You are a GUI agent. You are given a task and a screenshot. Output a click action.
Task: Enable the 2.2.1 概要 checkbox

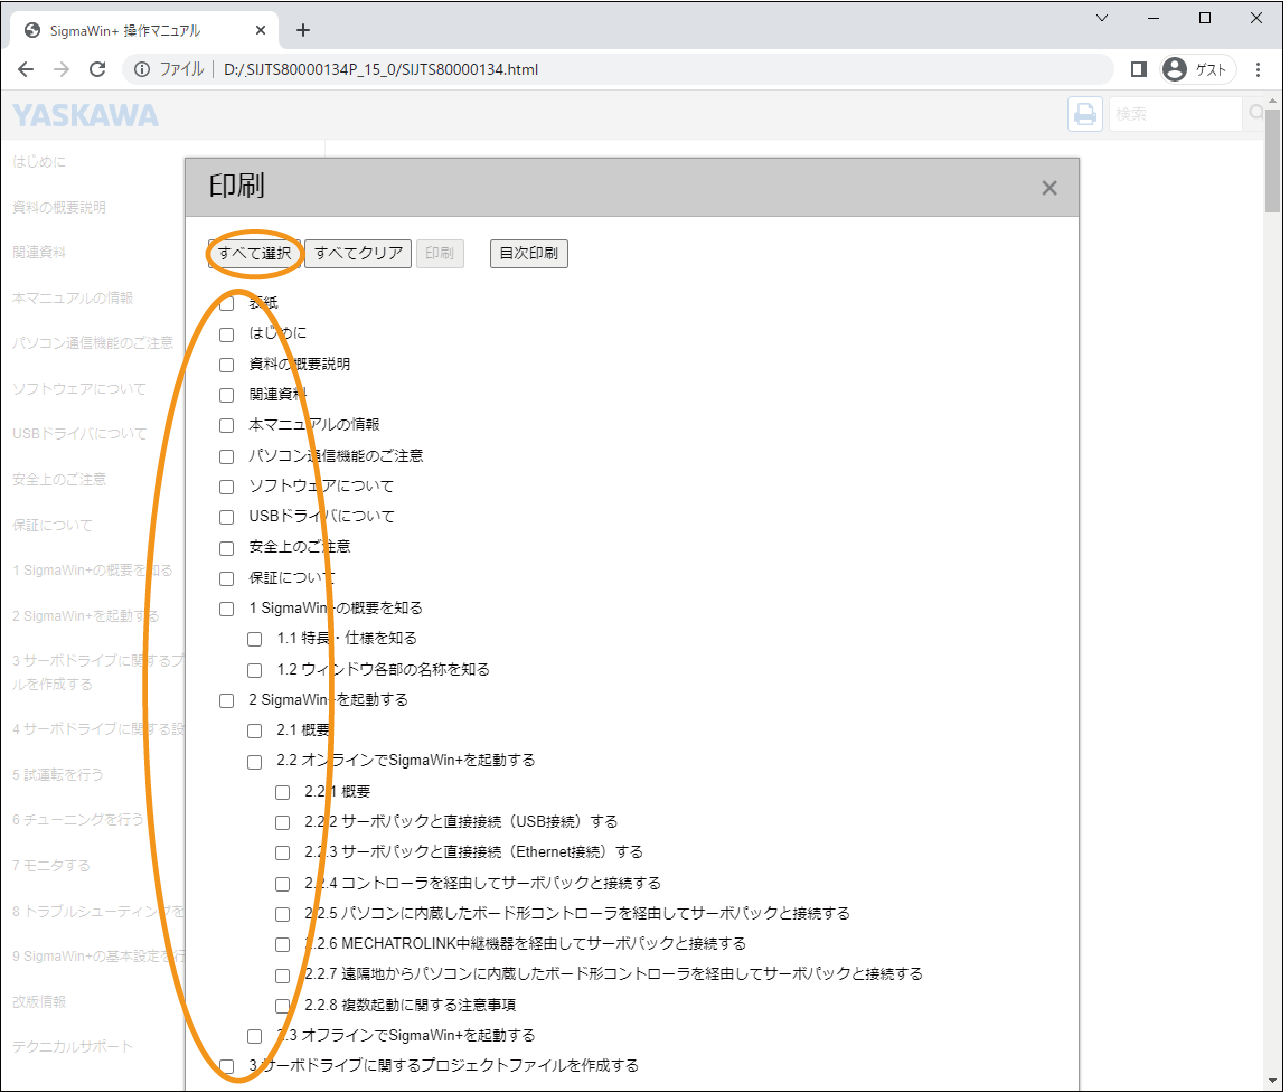pos(283,793)
